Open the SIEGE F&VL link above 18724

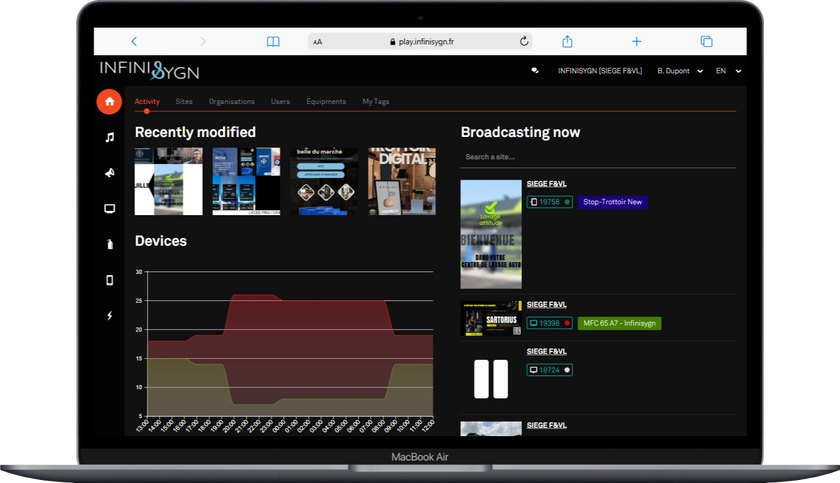tap(546, 351)
